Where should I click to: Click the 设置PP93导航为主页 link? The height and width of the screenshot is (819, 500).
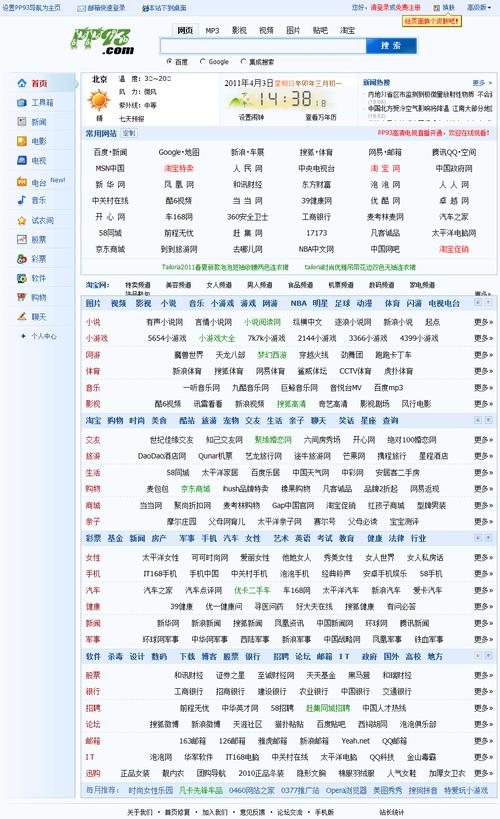tap(31, 8)
